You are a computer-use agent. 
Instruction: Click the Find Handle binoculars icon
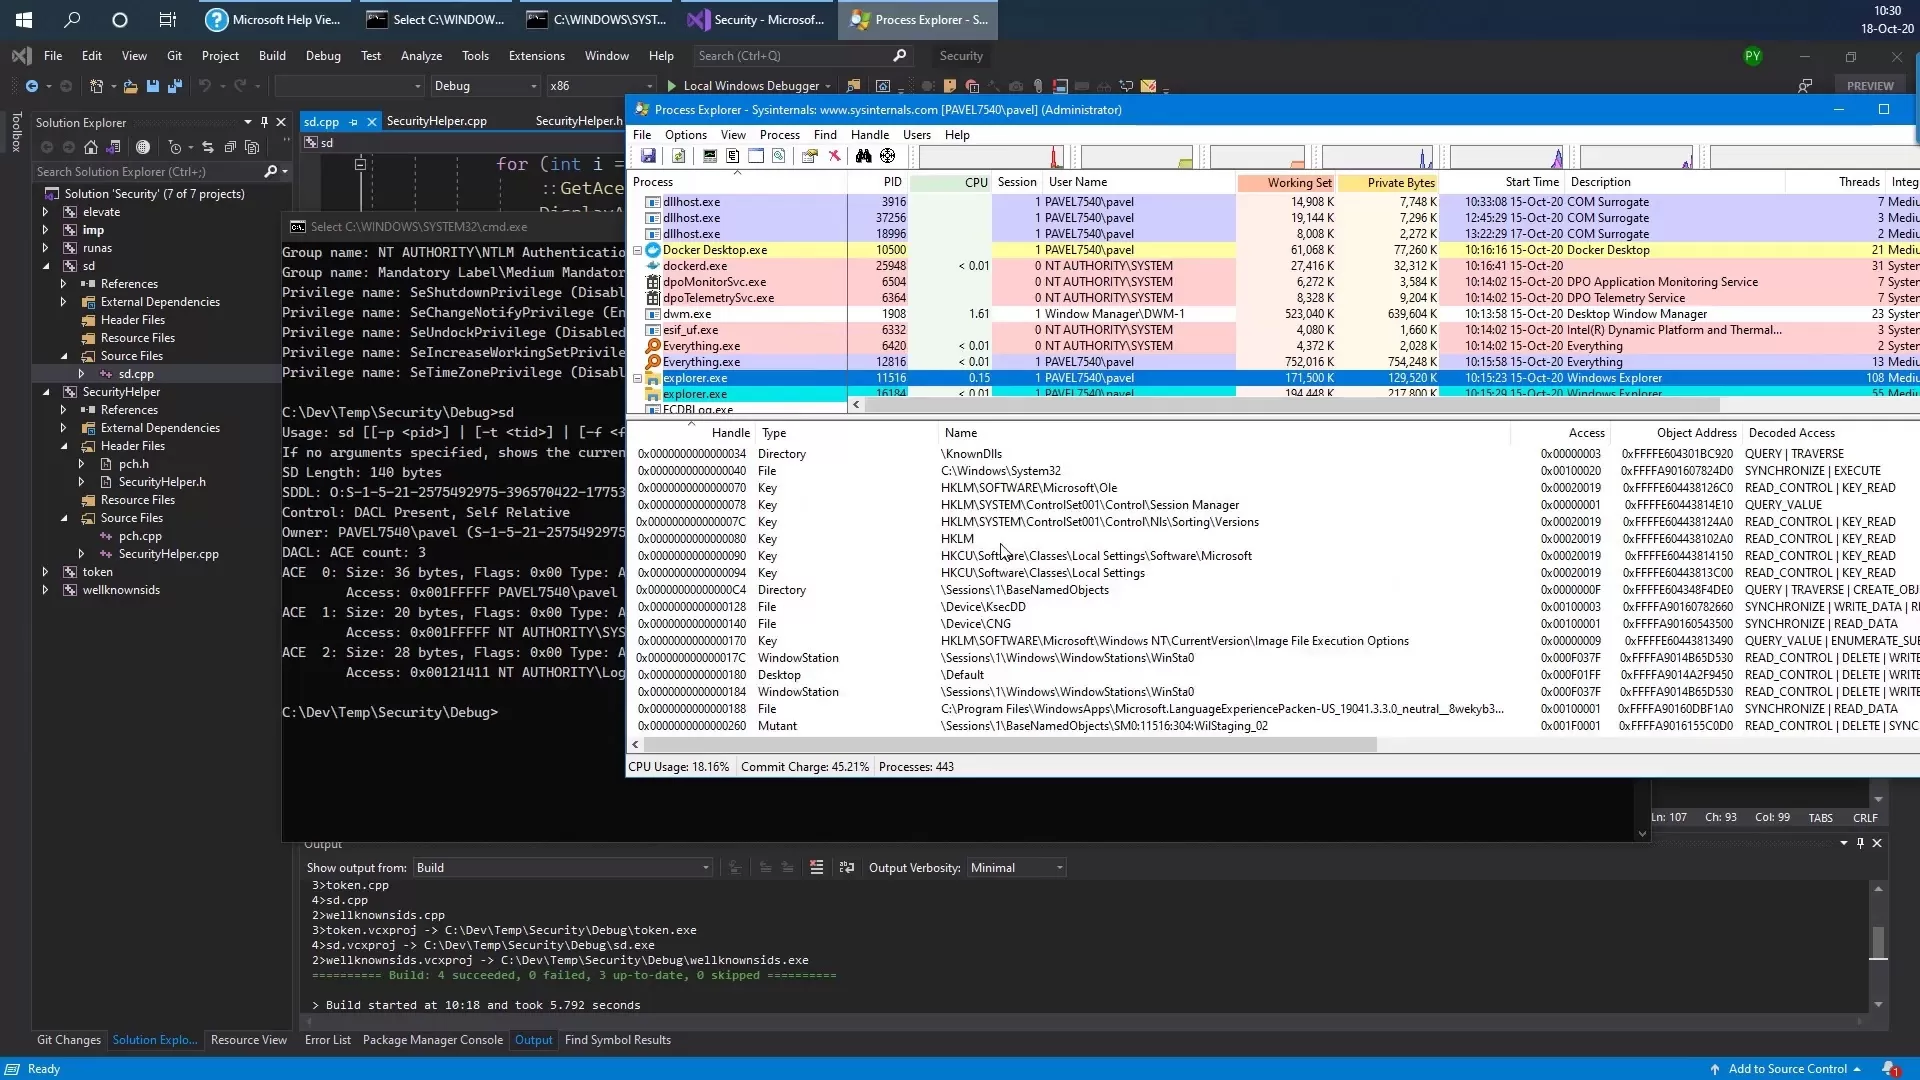point(863,156)
